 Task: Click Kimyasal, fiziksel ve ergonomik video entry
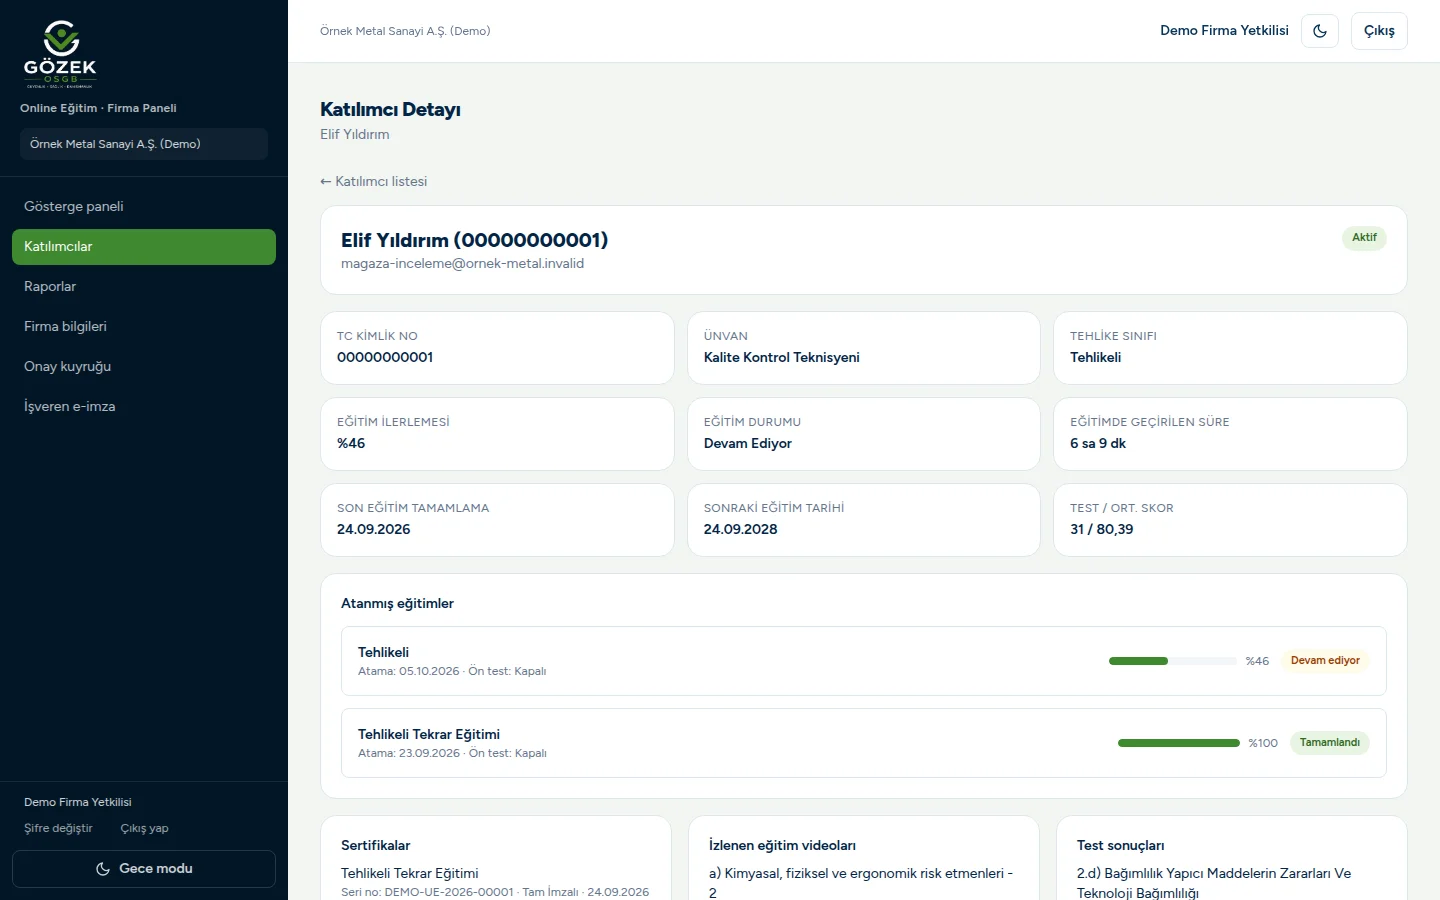pyautogui.click(x=862, y=882)
